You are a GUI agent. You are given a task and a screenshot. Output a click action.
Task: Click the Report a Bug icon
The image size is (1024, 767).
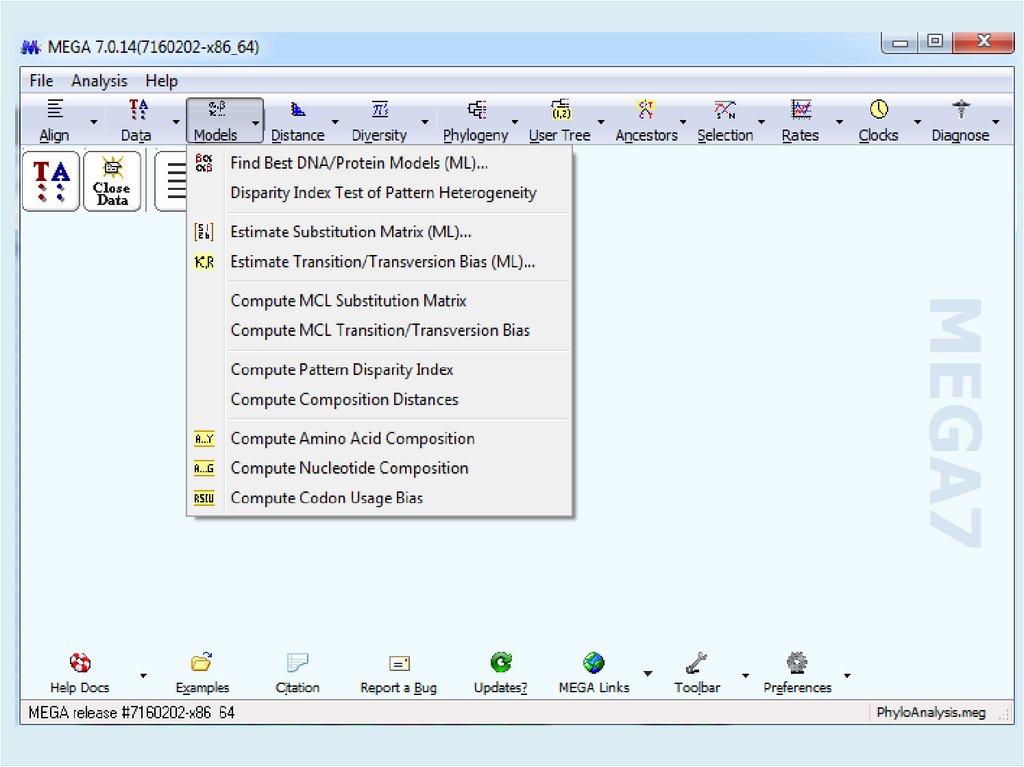coord(399,663)
